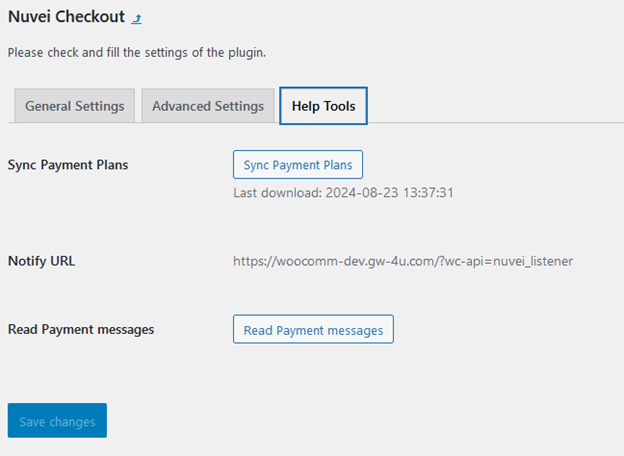Select the Help Tools tab
The image size is (624, 456).
pos(323,106)
